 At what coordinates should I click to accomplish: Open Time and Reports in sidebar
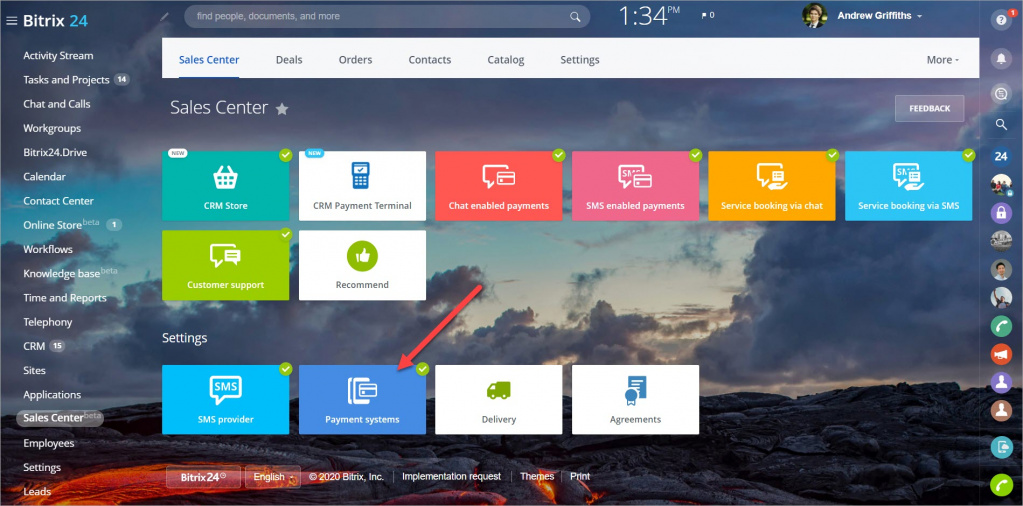click(65, 298)
